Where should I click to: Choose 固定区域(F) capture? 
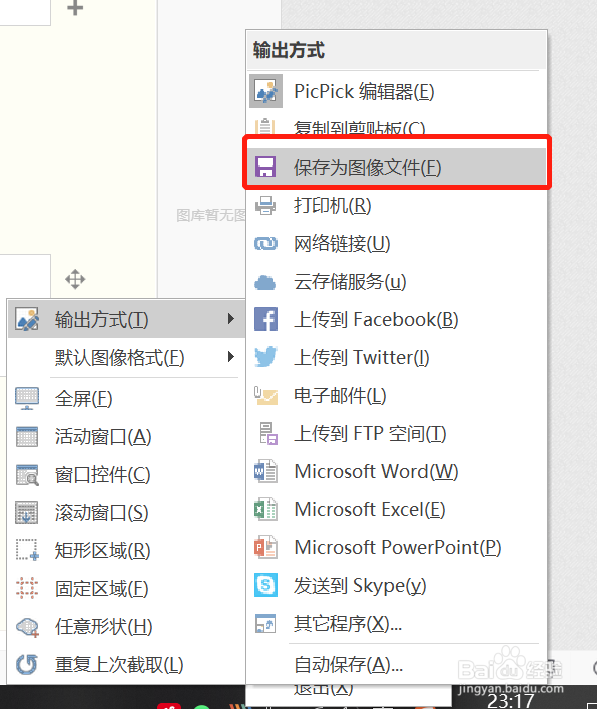point(126,588)
